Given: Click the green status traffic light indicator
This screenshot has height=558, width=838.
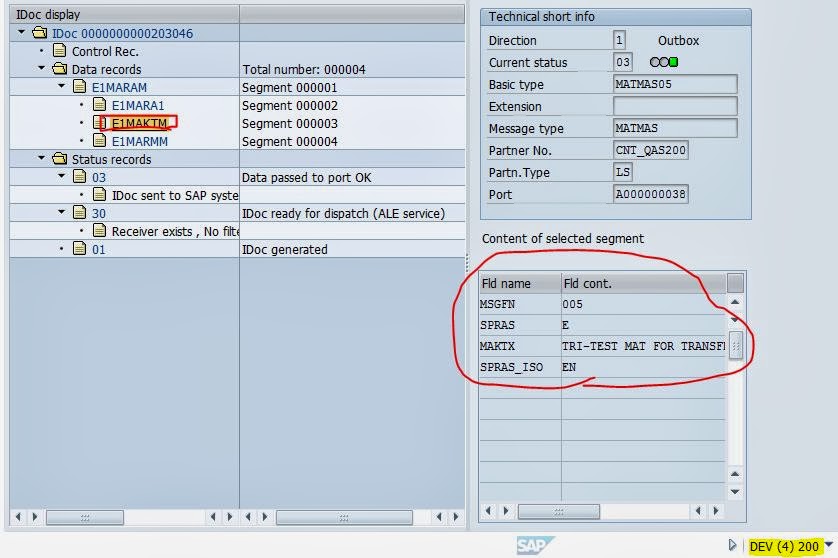Looking at the screenshot, I should 673,62.
